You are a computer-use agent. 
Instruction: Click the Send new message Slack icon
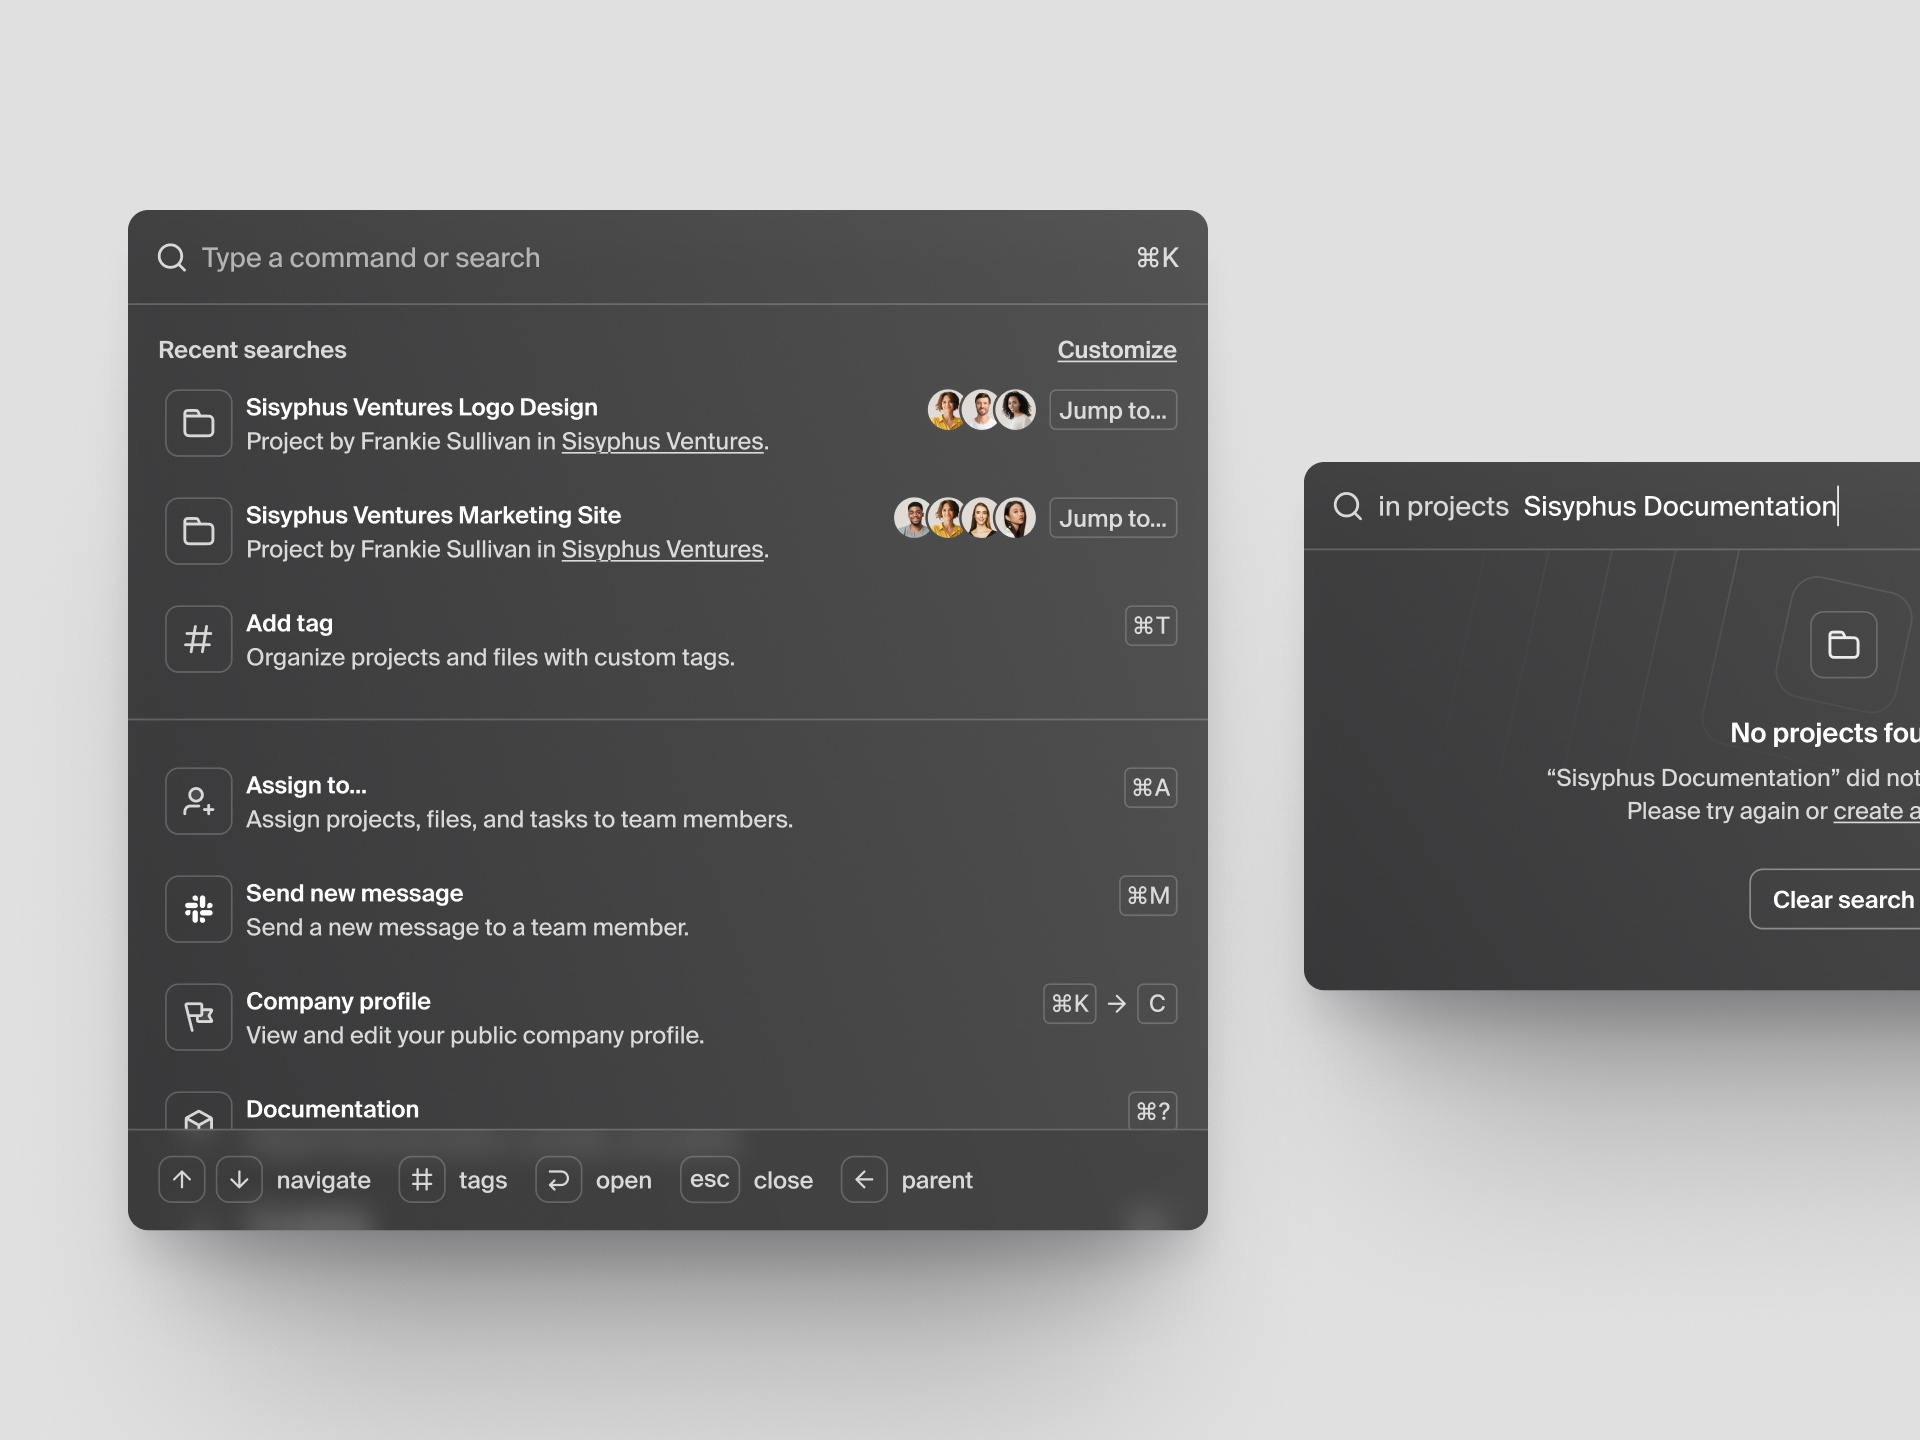click(198, 909)
